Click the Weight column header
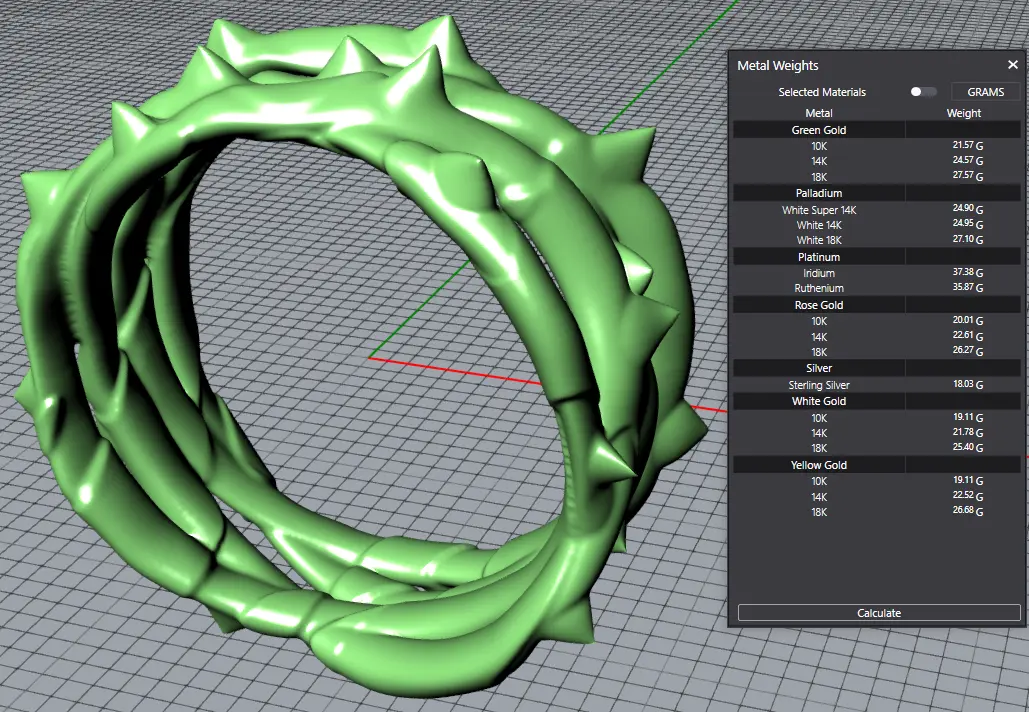This screenshot has height=712, width=1029. click(x=964, y=113)
